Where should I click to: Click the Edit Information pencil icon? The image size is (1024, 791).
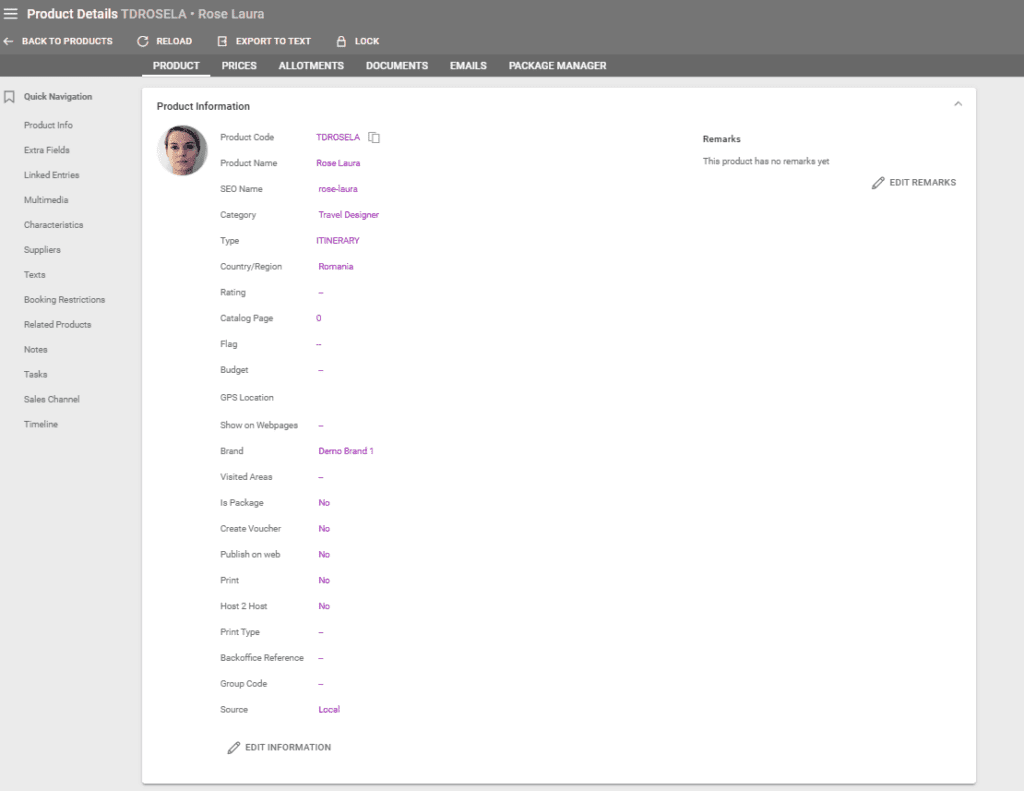click(x=234, y=747)
